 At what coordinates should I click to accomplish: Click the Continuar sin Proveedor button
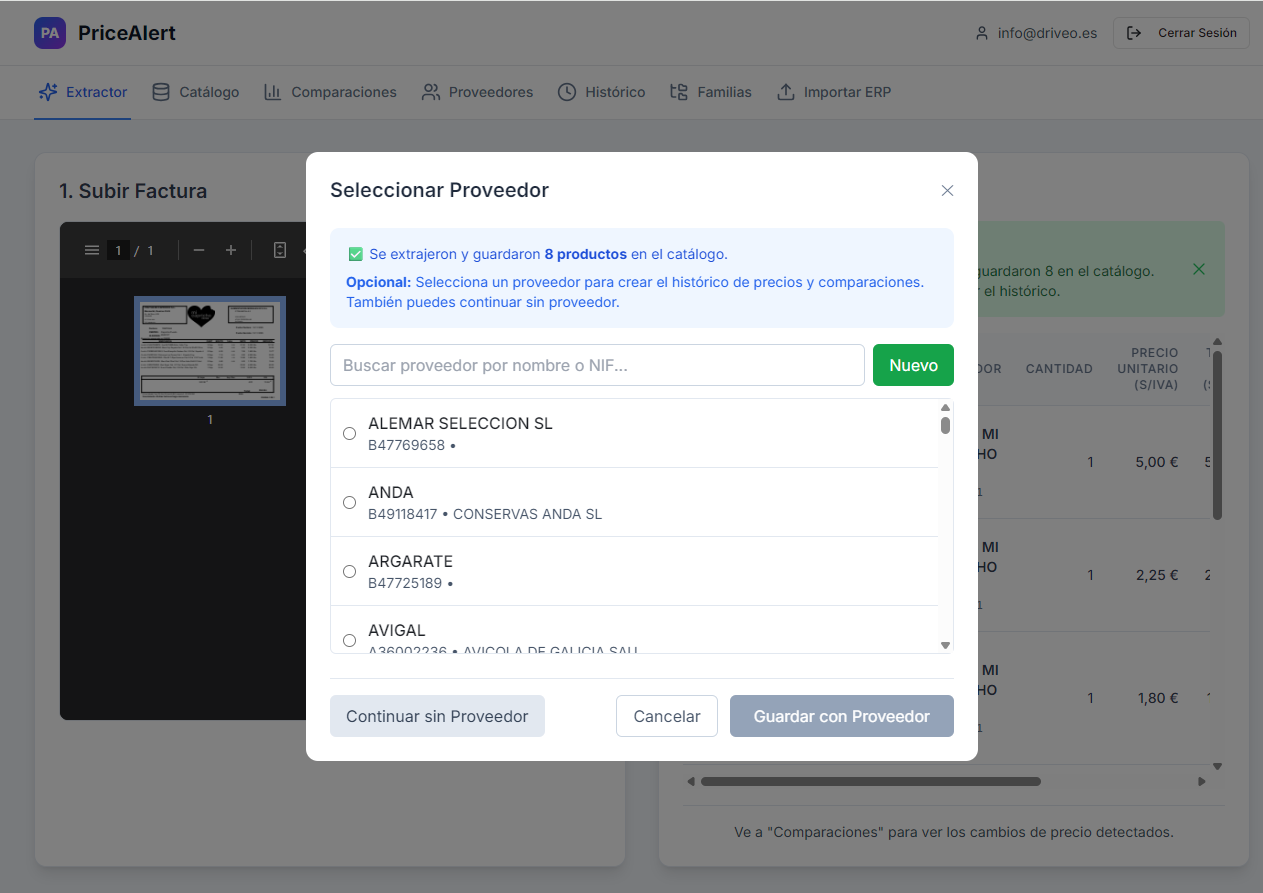tap(437, 716)
